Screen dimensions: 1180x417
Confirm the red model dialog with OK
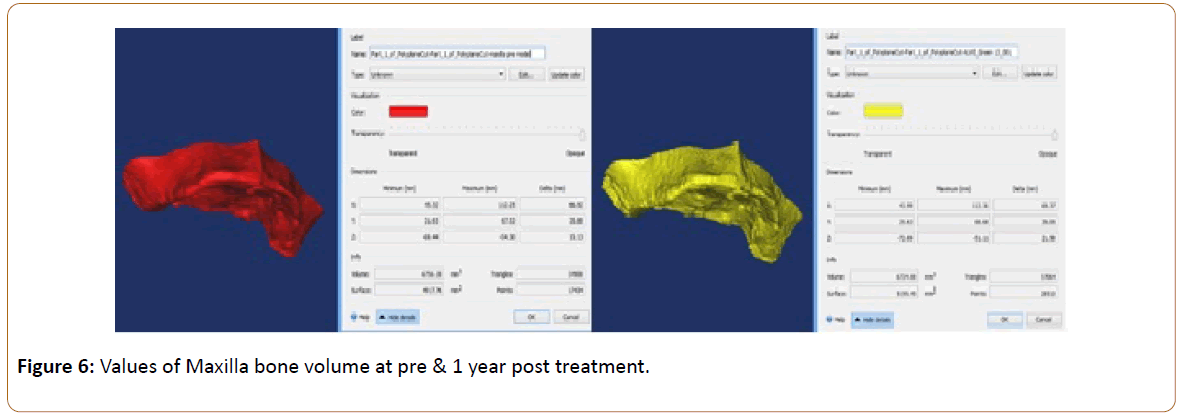coord(532,316)
